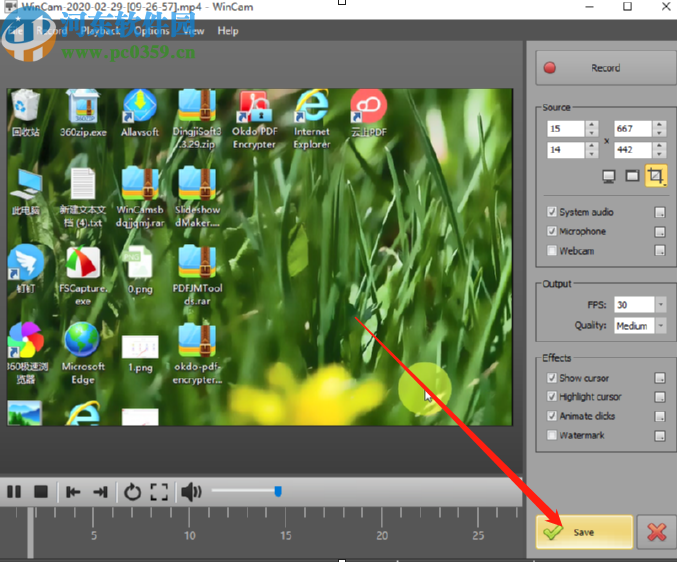Mute audio with the speaker icon
Screen dimensions: 677x562
pos(191,491)
